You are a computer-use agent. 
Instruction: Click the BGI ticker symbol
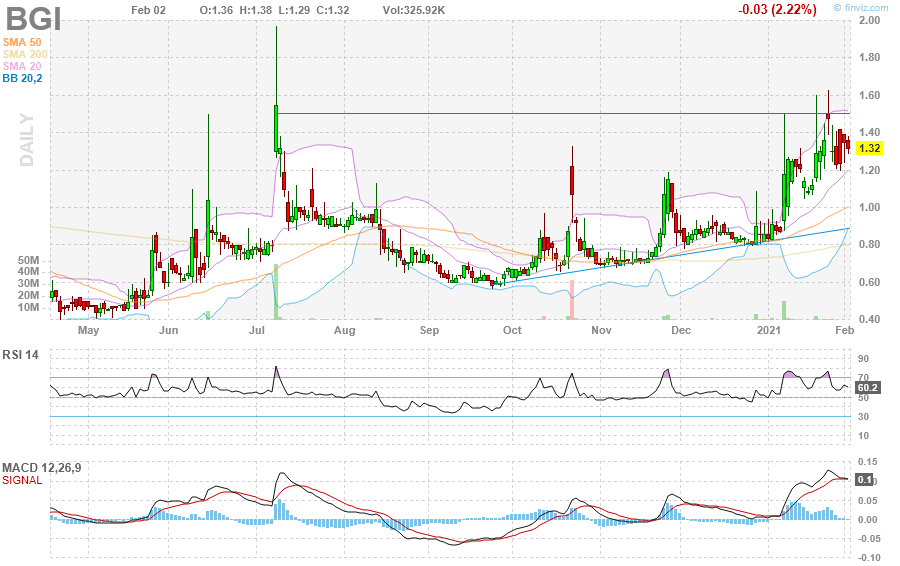coord(33,18)
